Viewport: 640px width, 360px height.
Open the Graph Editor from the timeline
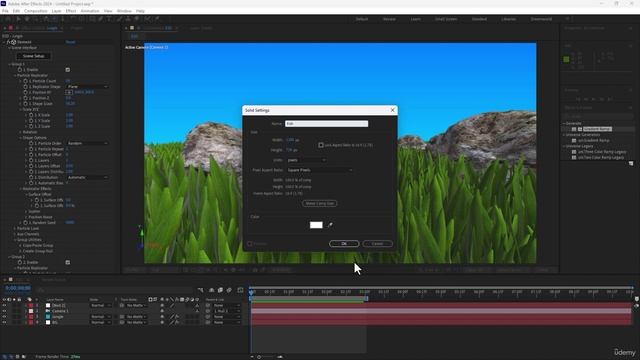click(x=240, y=290)
